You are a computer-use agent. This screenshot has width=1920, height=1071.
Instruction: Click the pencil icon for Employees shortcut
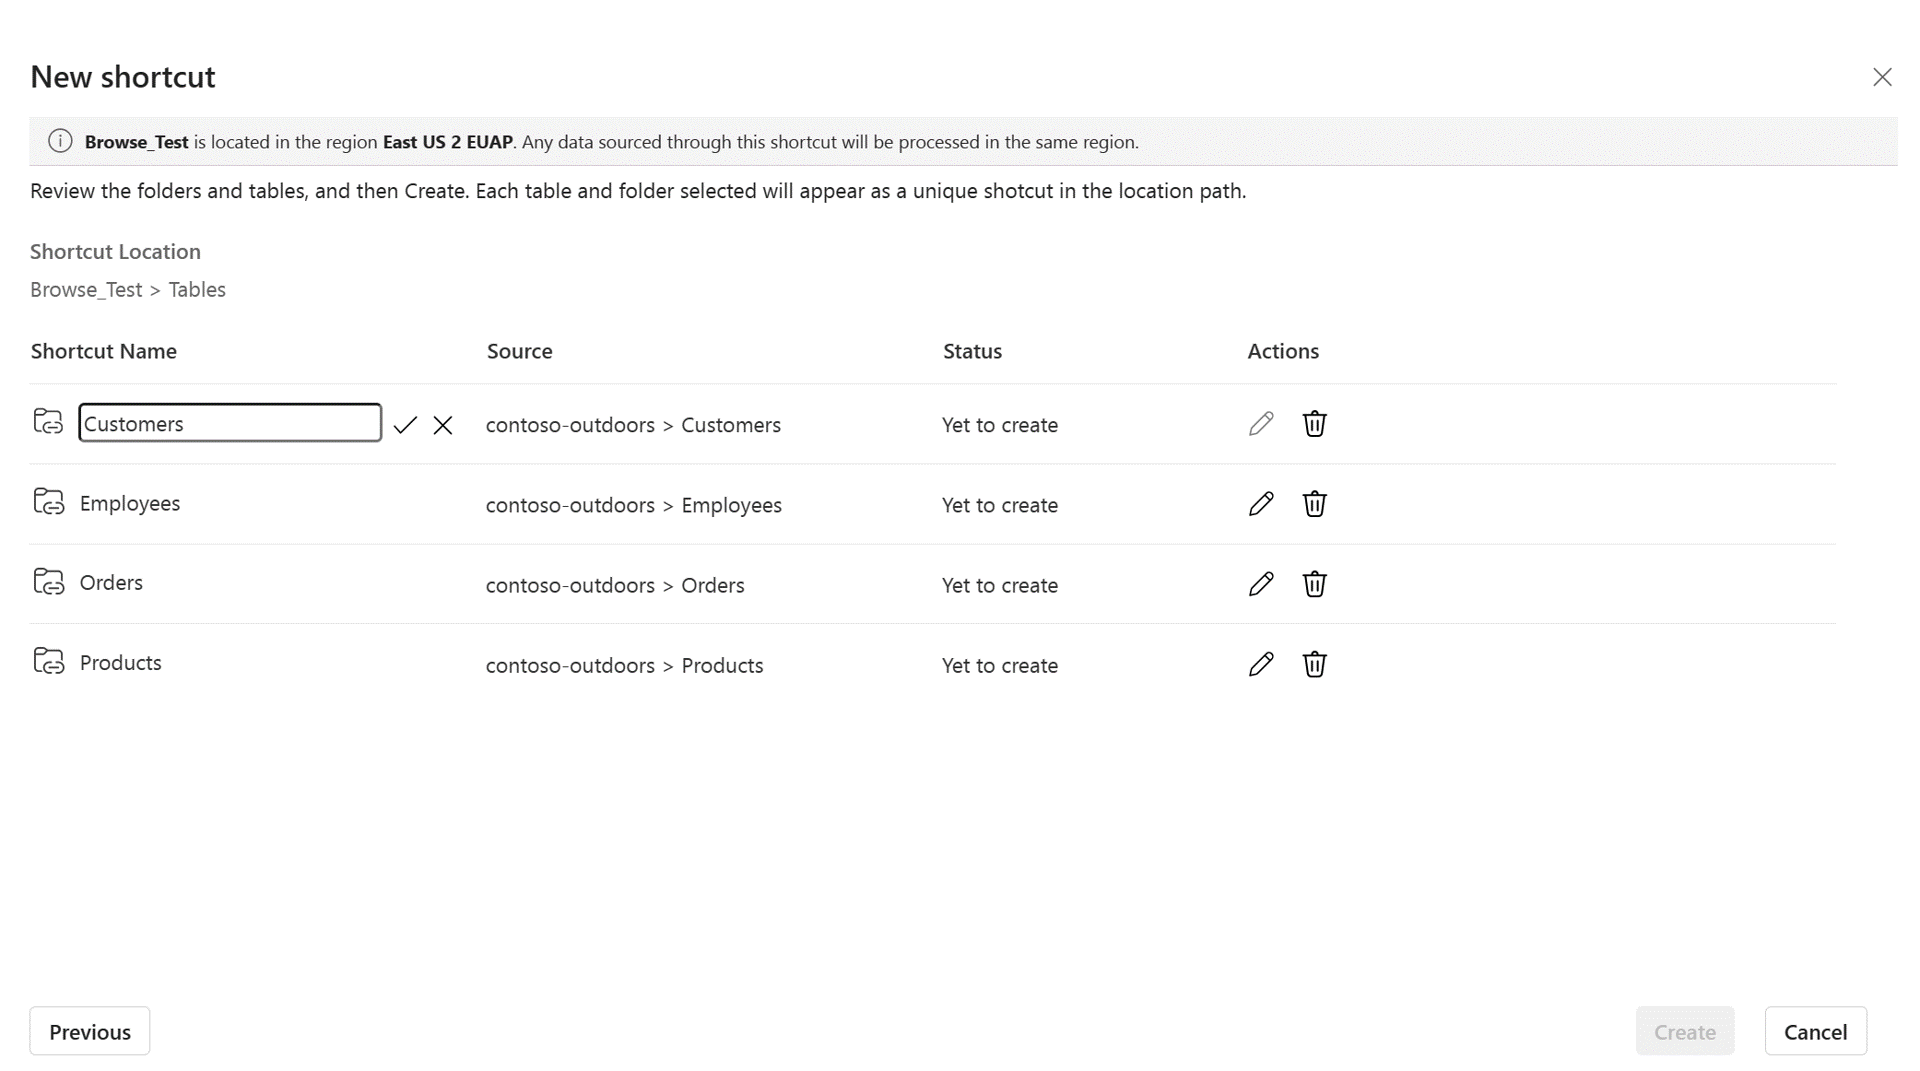click(x=1261, y=504)
